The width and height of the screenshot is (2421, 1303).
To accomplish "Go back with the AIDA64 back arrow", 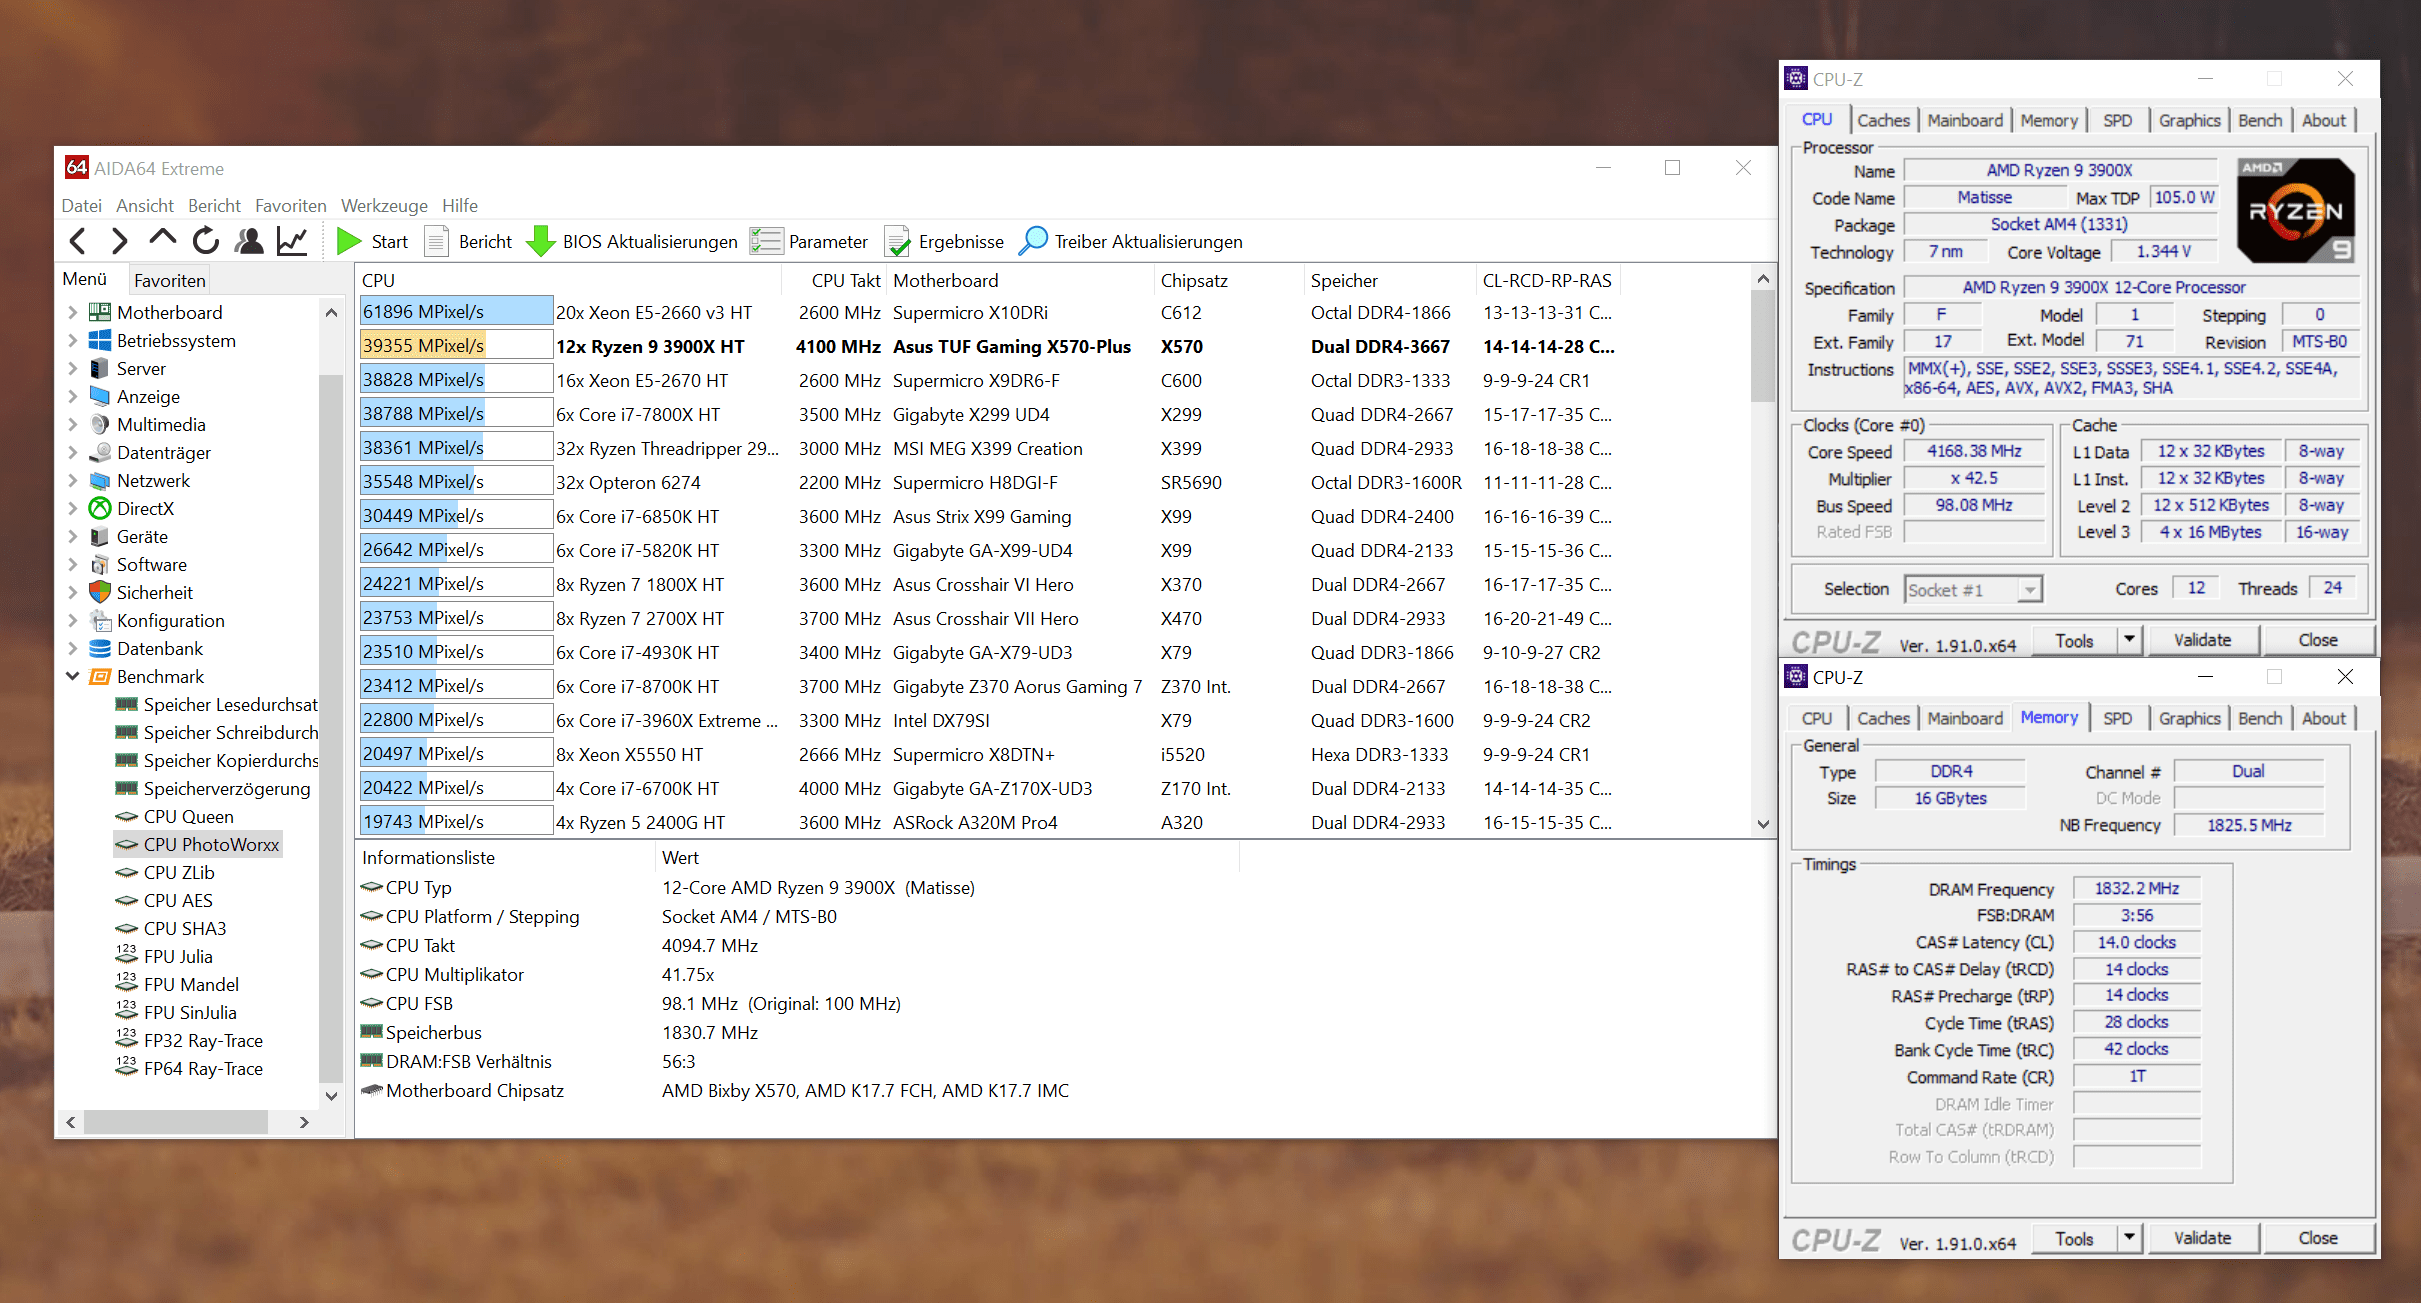I will pos(78,241).
